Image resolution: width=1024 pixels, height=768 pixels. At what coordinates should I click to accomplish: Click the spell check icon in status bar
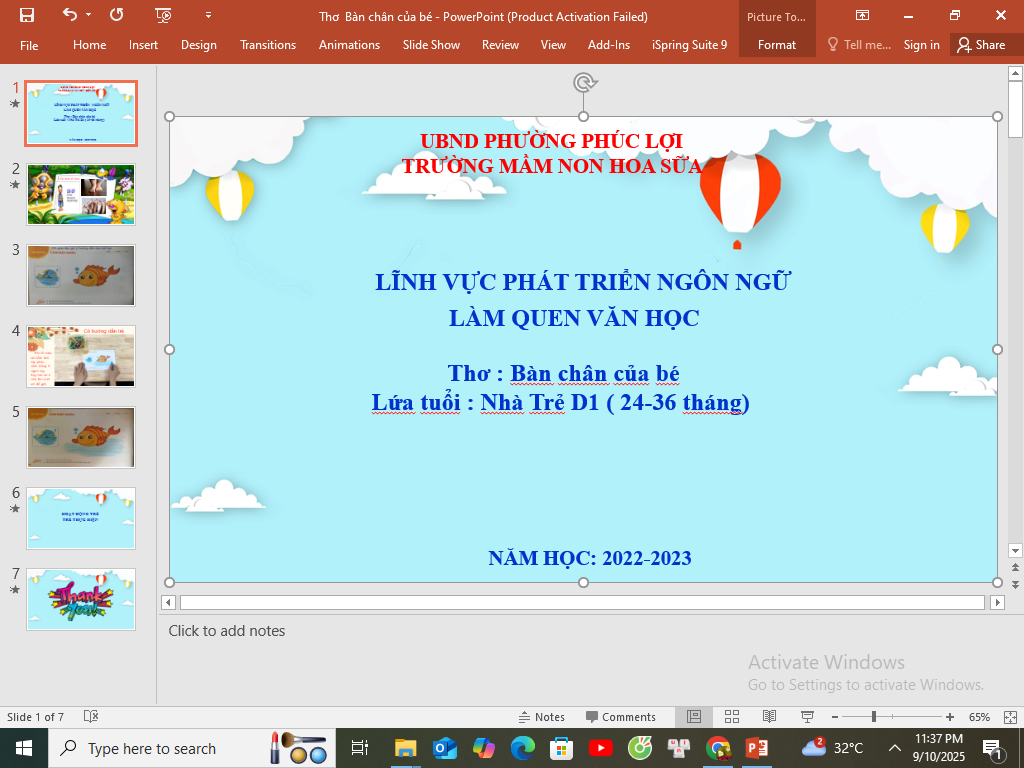pos(91,717)
